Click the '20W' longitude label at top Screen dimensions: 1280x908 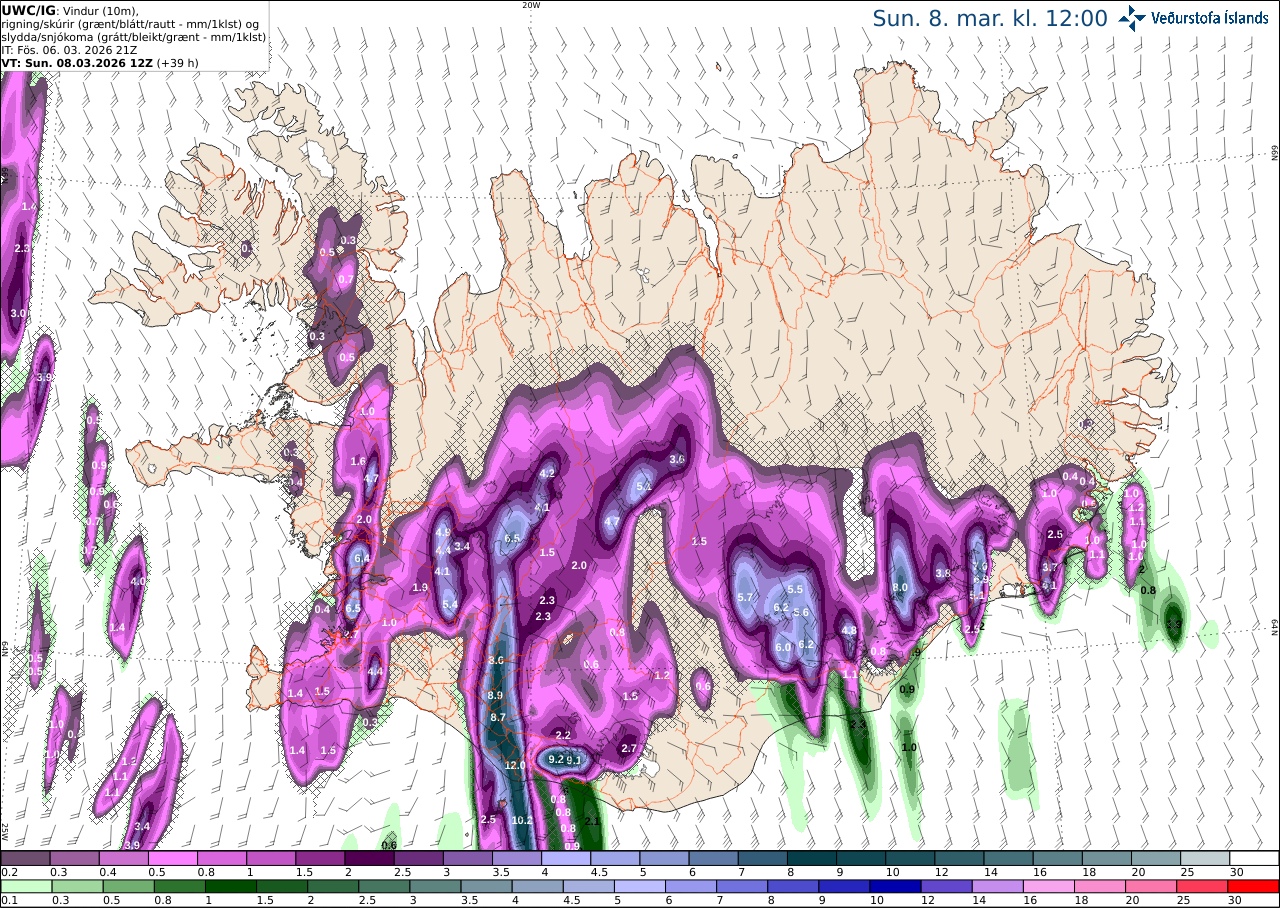(x=531, y=5)
